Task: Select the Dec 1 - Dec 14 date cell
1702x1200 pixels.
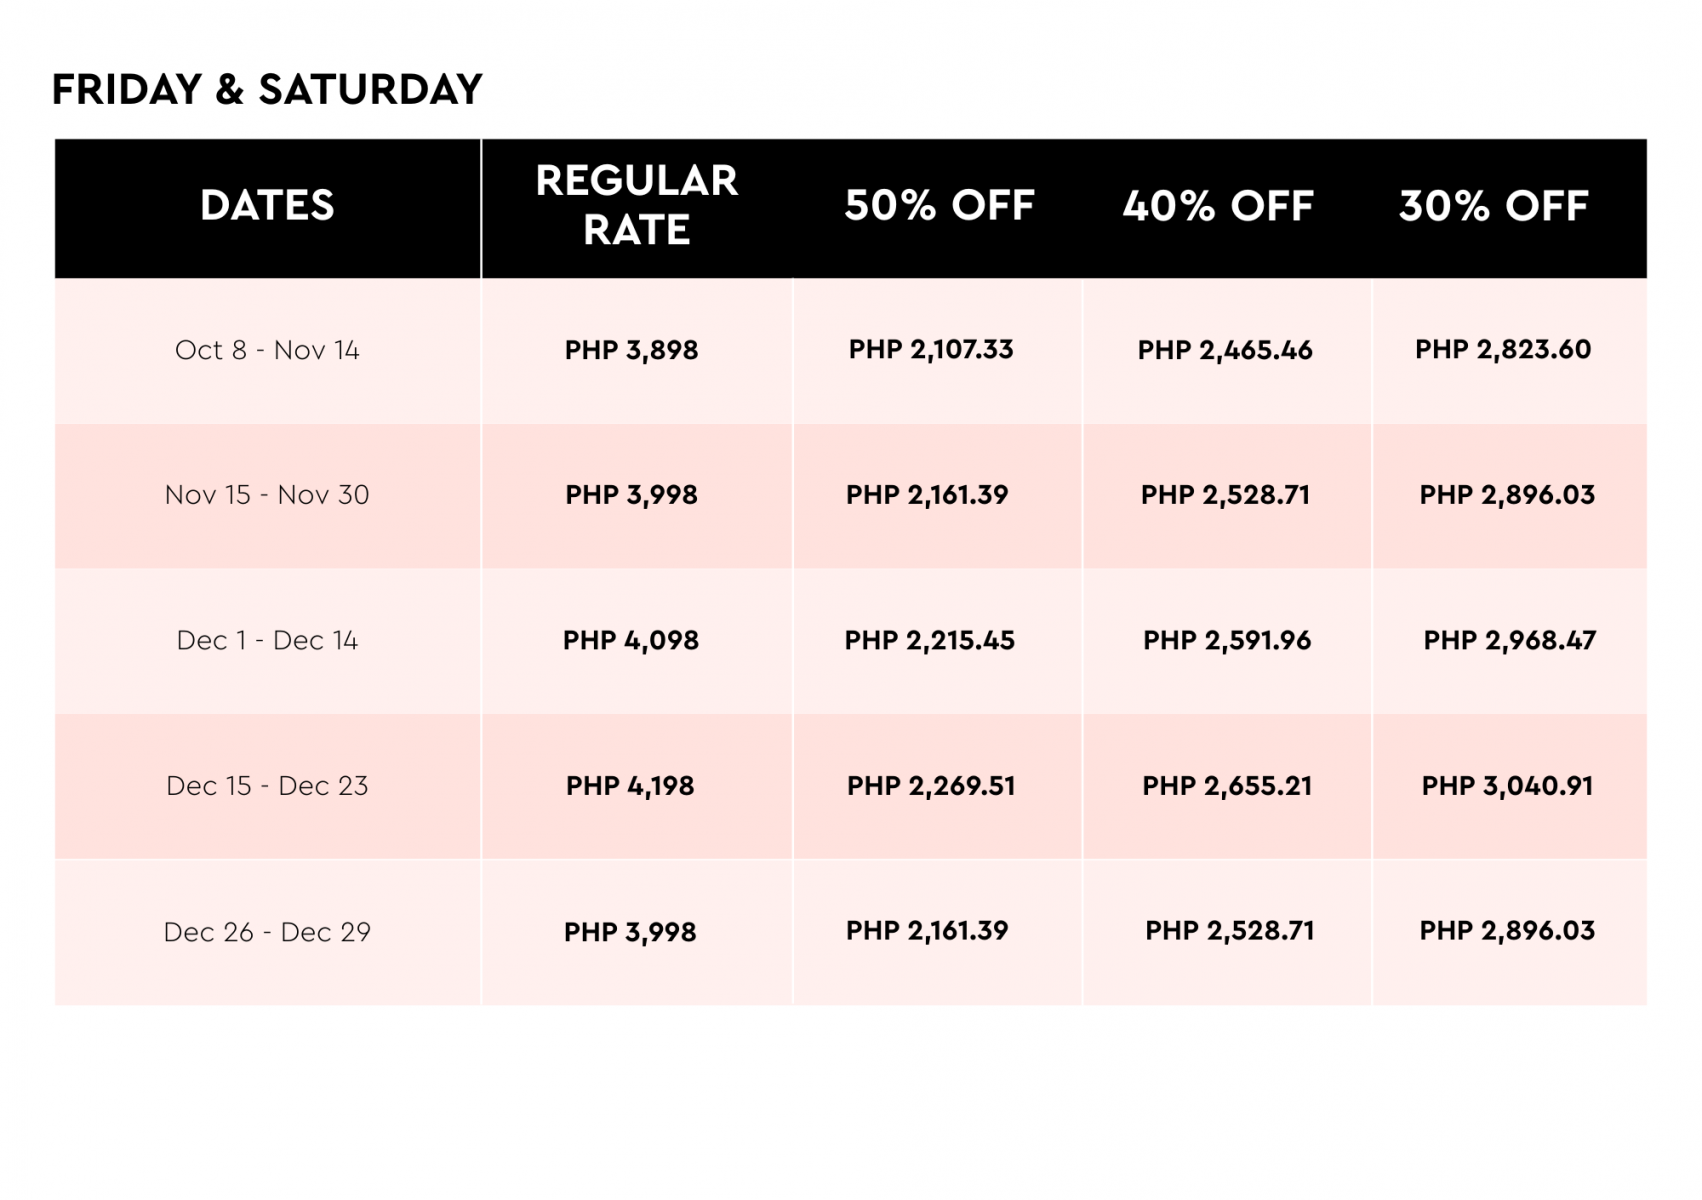Action: pos(267,640)
